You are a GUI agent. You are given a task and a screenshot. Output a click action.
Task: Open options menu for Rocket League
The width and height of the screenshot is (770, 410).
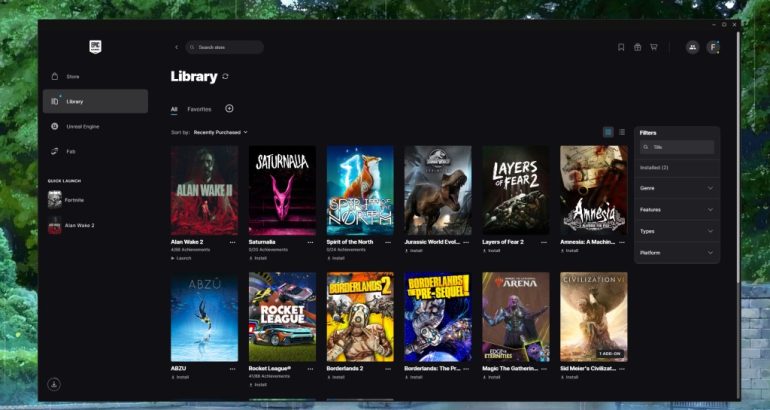pos(310,369)
